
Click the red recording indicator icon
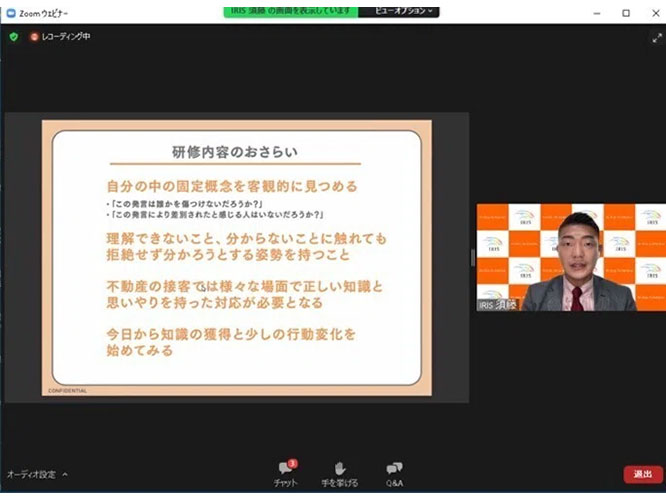pyautogui.click(x=33, y=37)
